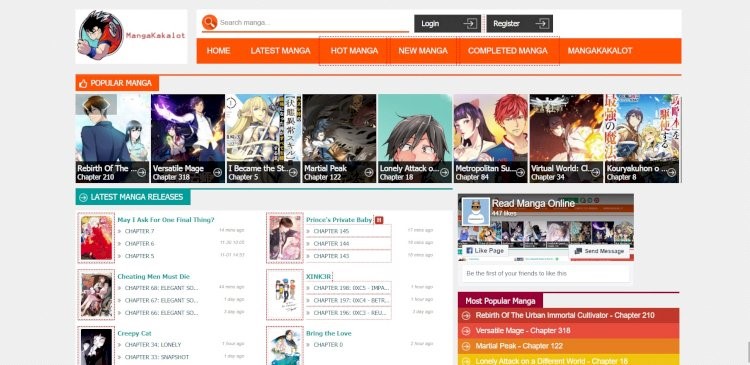
Task: Click arrow icon on I Became the St... card
Action: pos(293,172)
